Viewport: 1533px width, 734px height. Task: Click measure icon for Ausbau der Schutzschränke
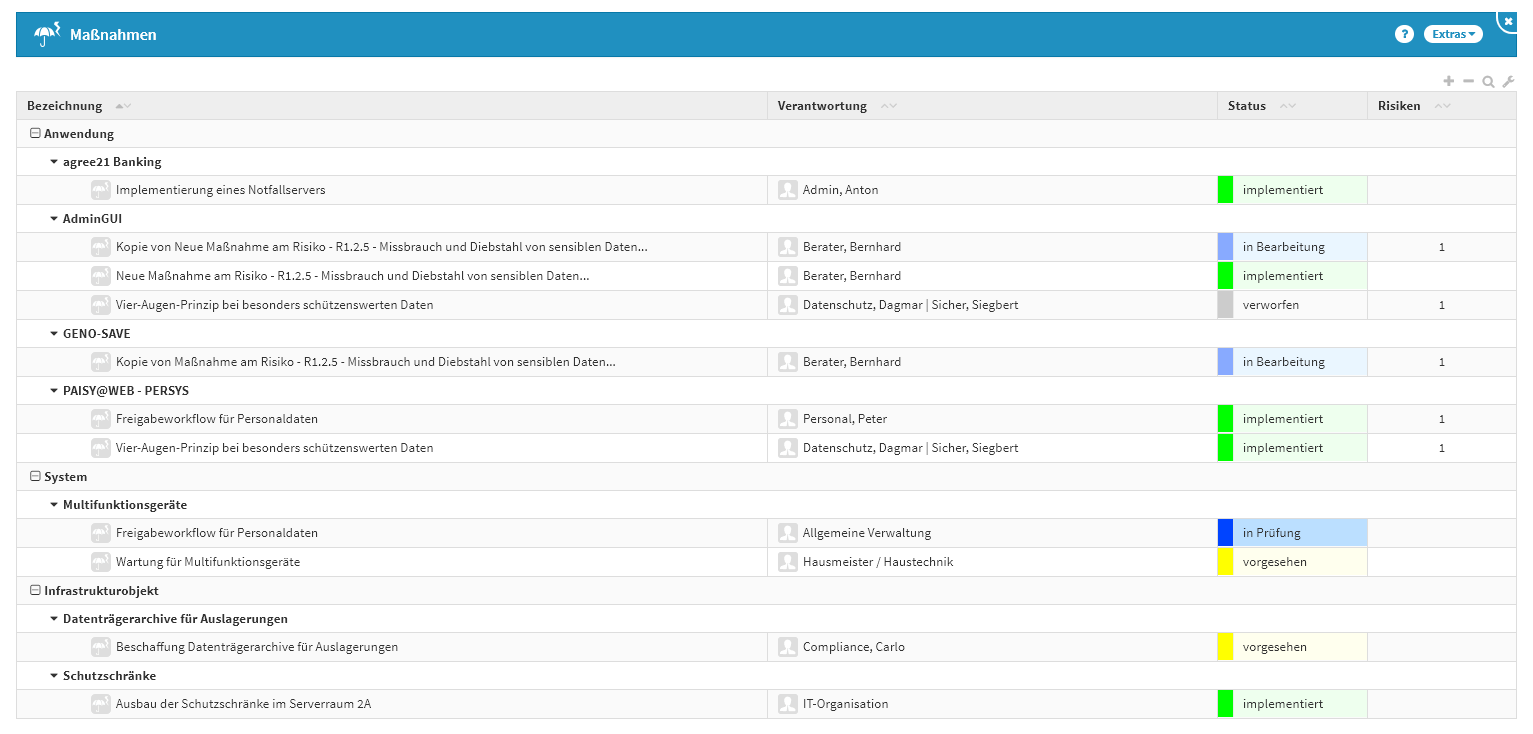100,704
